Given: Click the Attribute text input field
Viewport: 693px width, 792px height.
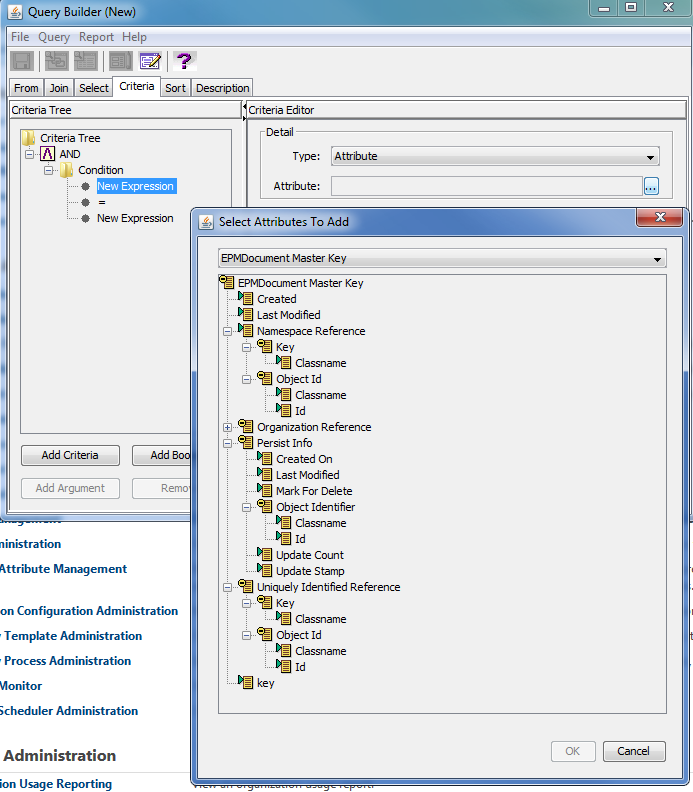Looking at the screenshot, I should pyautogui.click(x=486, y=186).
